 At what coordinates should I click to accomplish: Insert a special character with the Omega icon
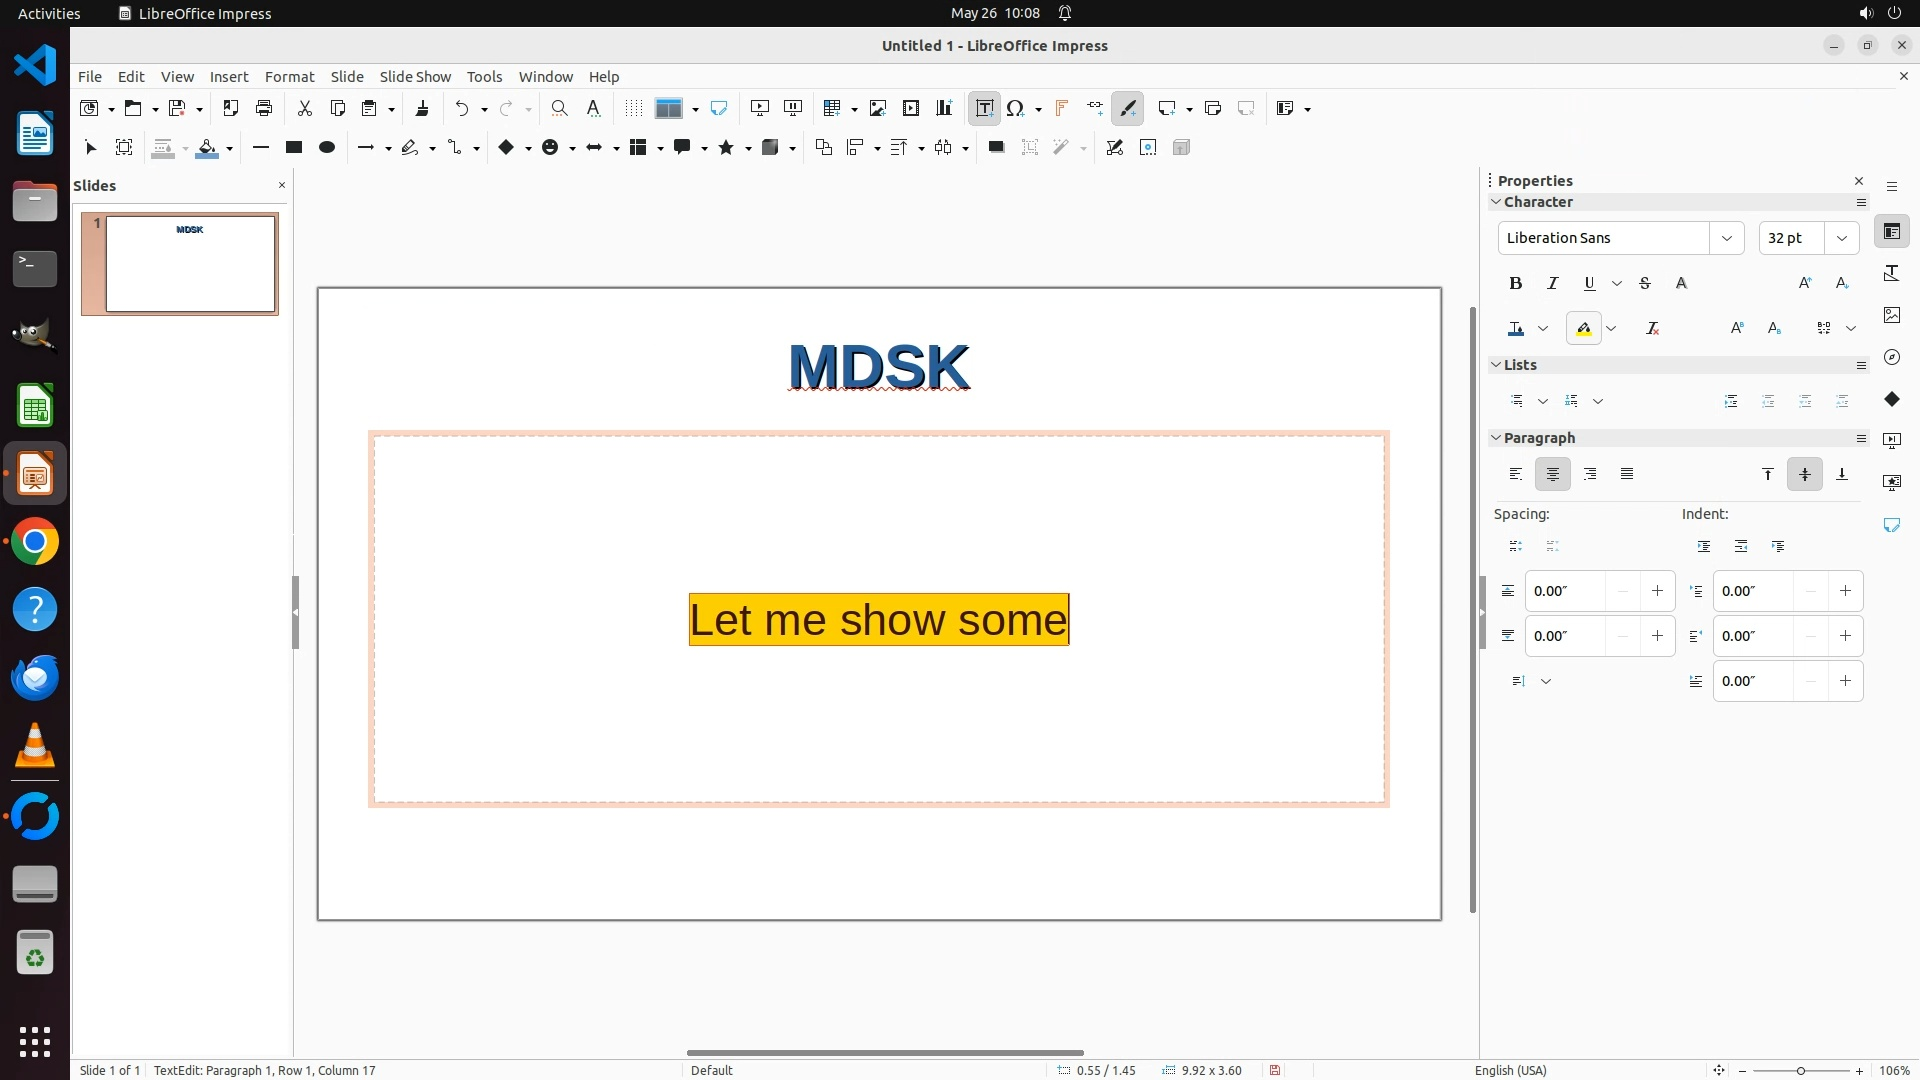[x=1016, y=108]
